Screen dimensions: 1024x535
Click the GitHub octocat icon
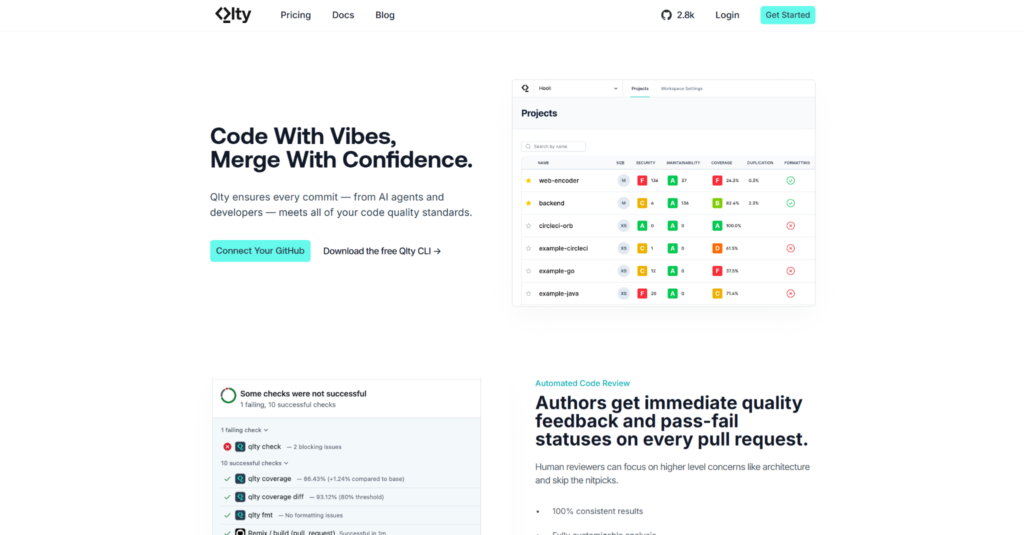(666, 15)
